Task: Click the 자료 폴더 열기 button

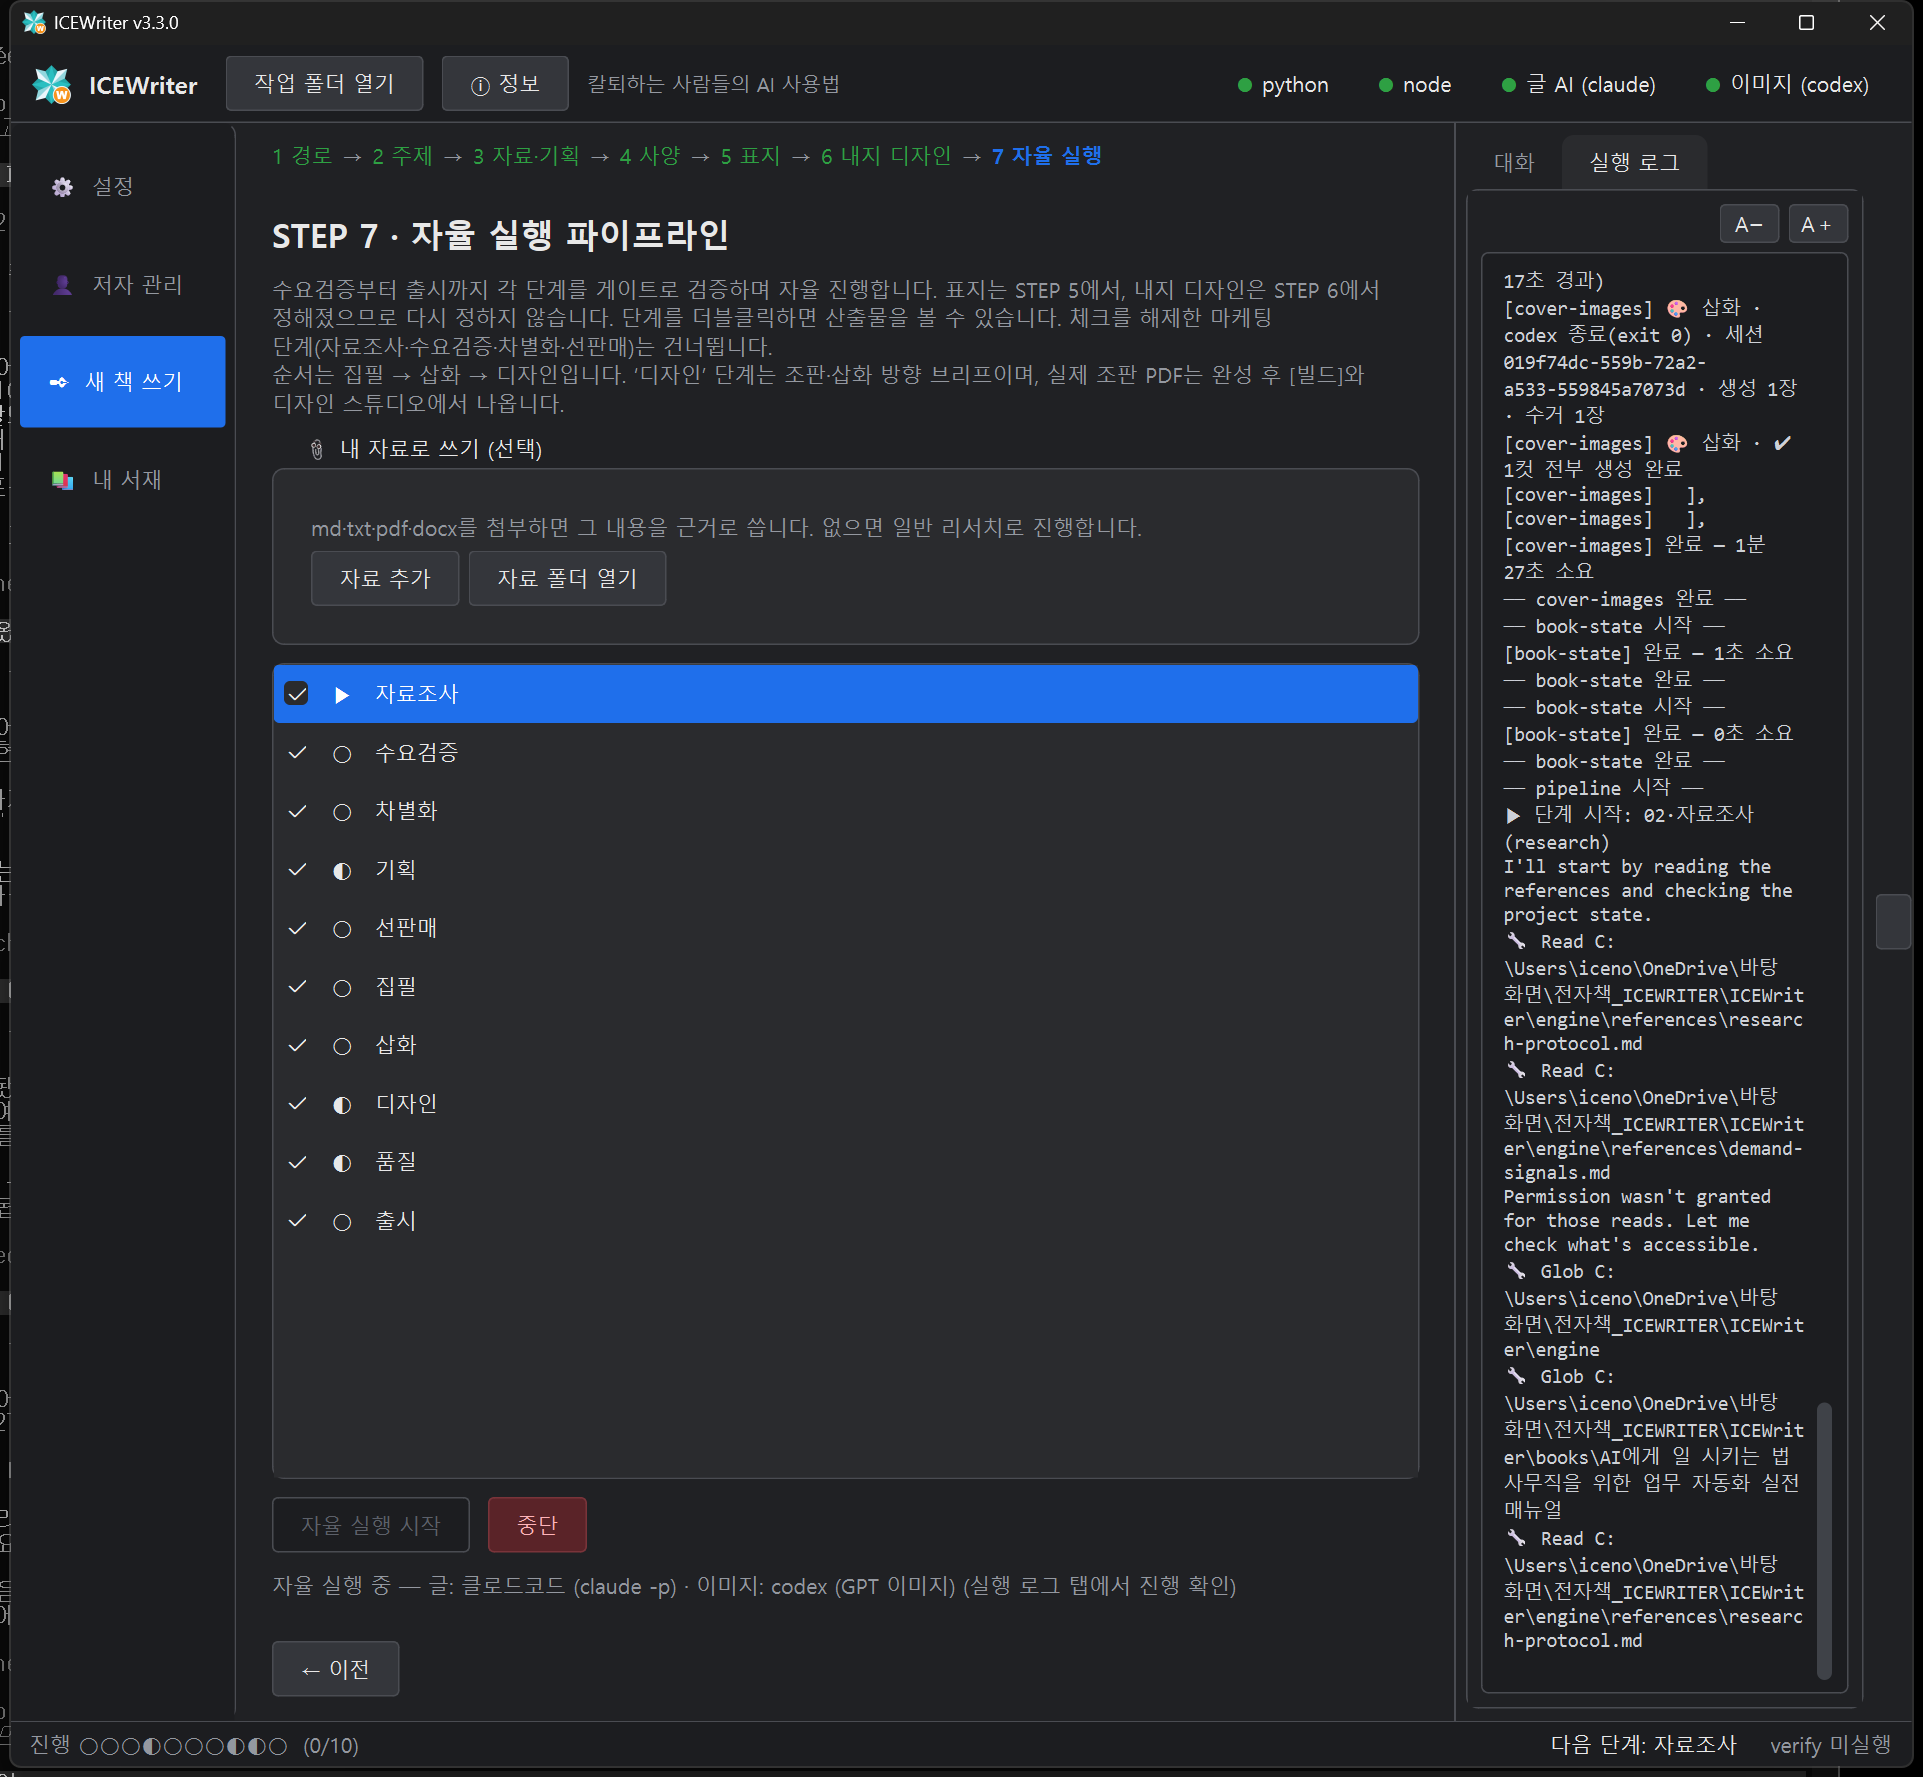Action: pos(567,579)
